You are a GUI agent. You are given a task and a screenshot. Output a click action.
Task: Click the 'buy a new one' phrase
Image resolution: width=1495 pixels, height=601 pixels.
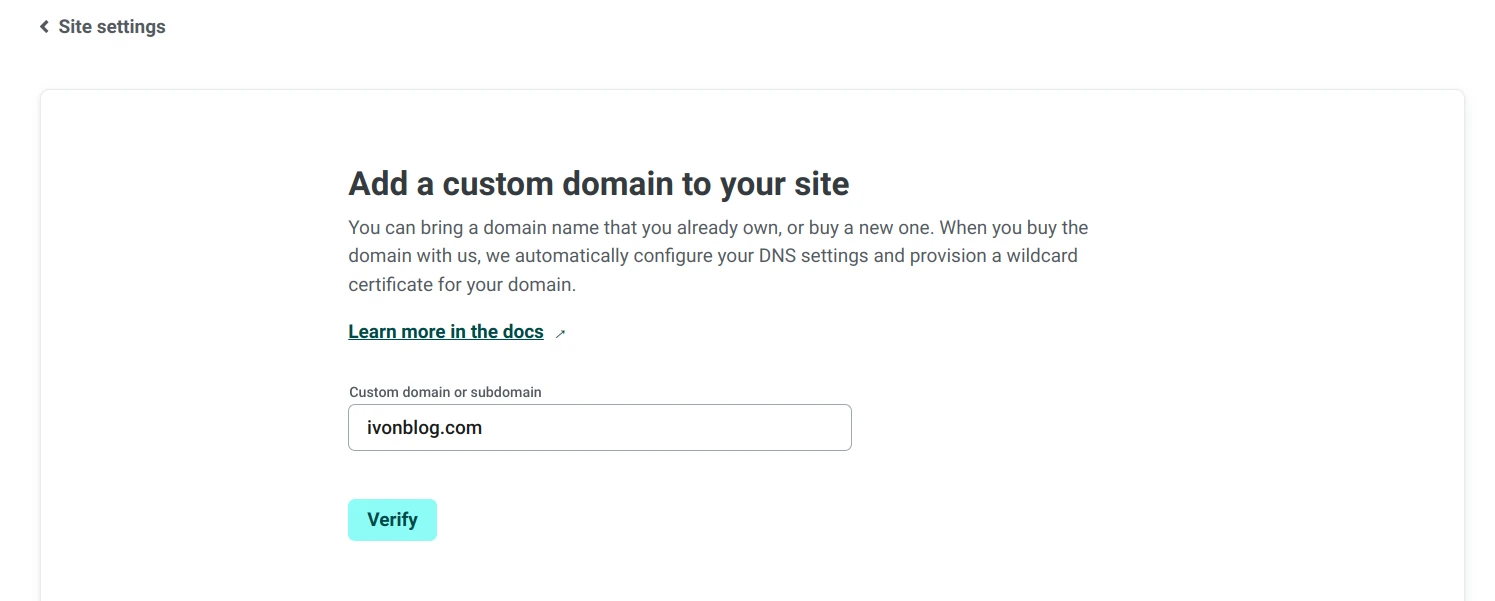coord(868,227)
